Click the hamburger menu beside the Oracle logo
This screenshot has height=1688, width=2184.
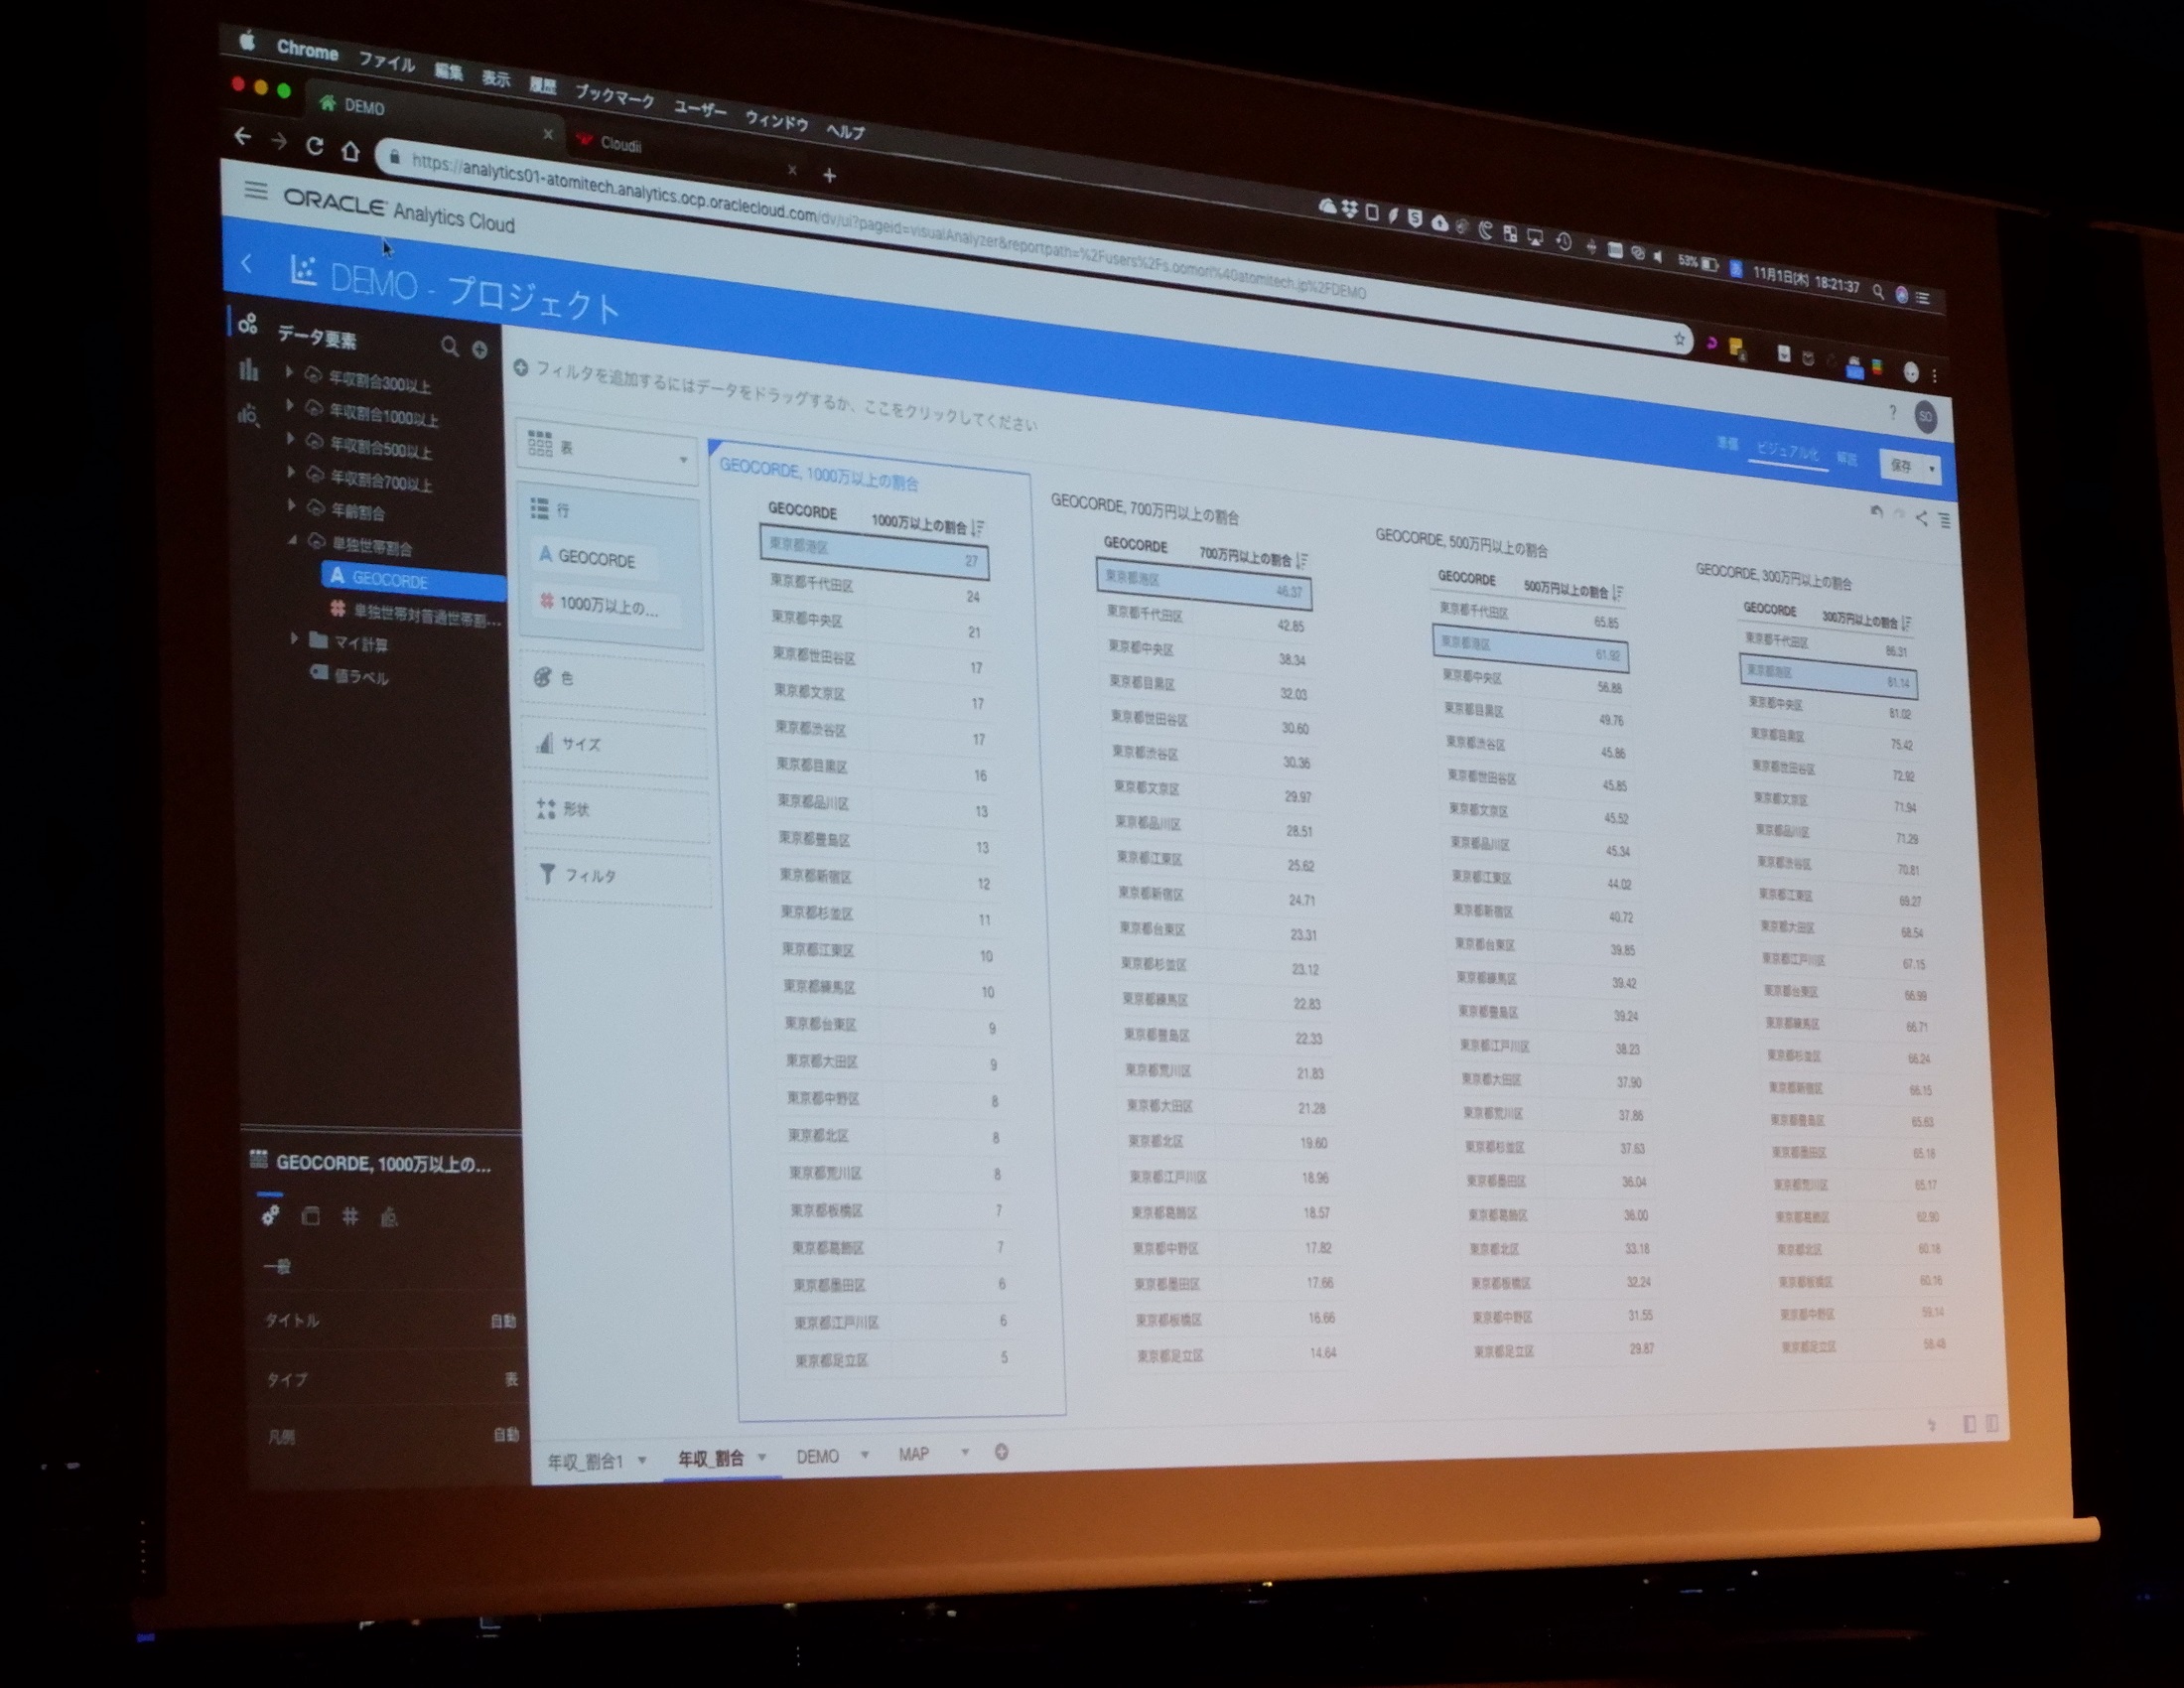pyautogui.click(x=256, y=190)
